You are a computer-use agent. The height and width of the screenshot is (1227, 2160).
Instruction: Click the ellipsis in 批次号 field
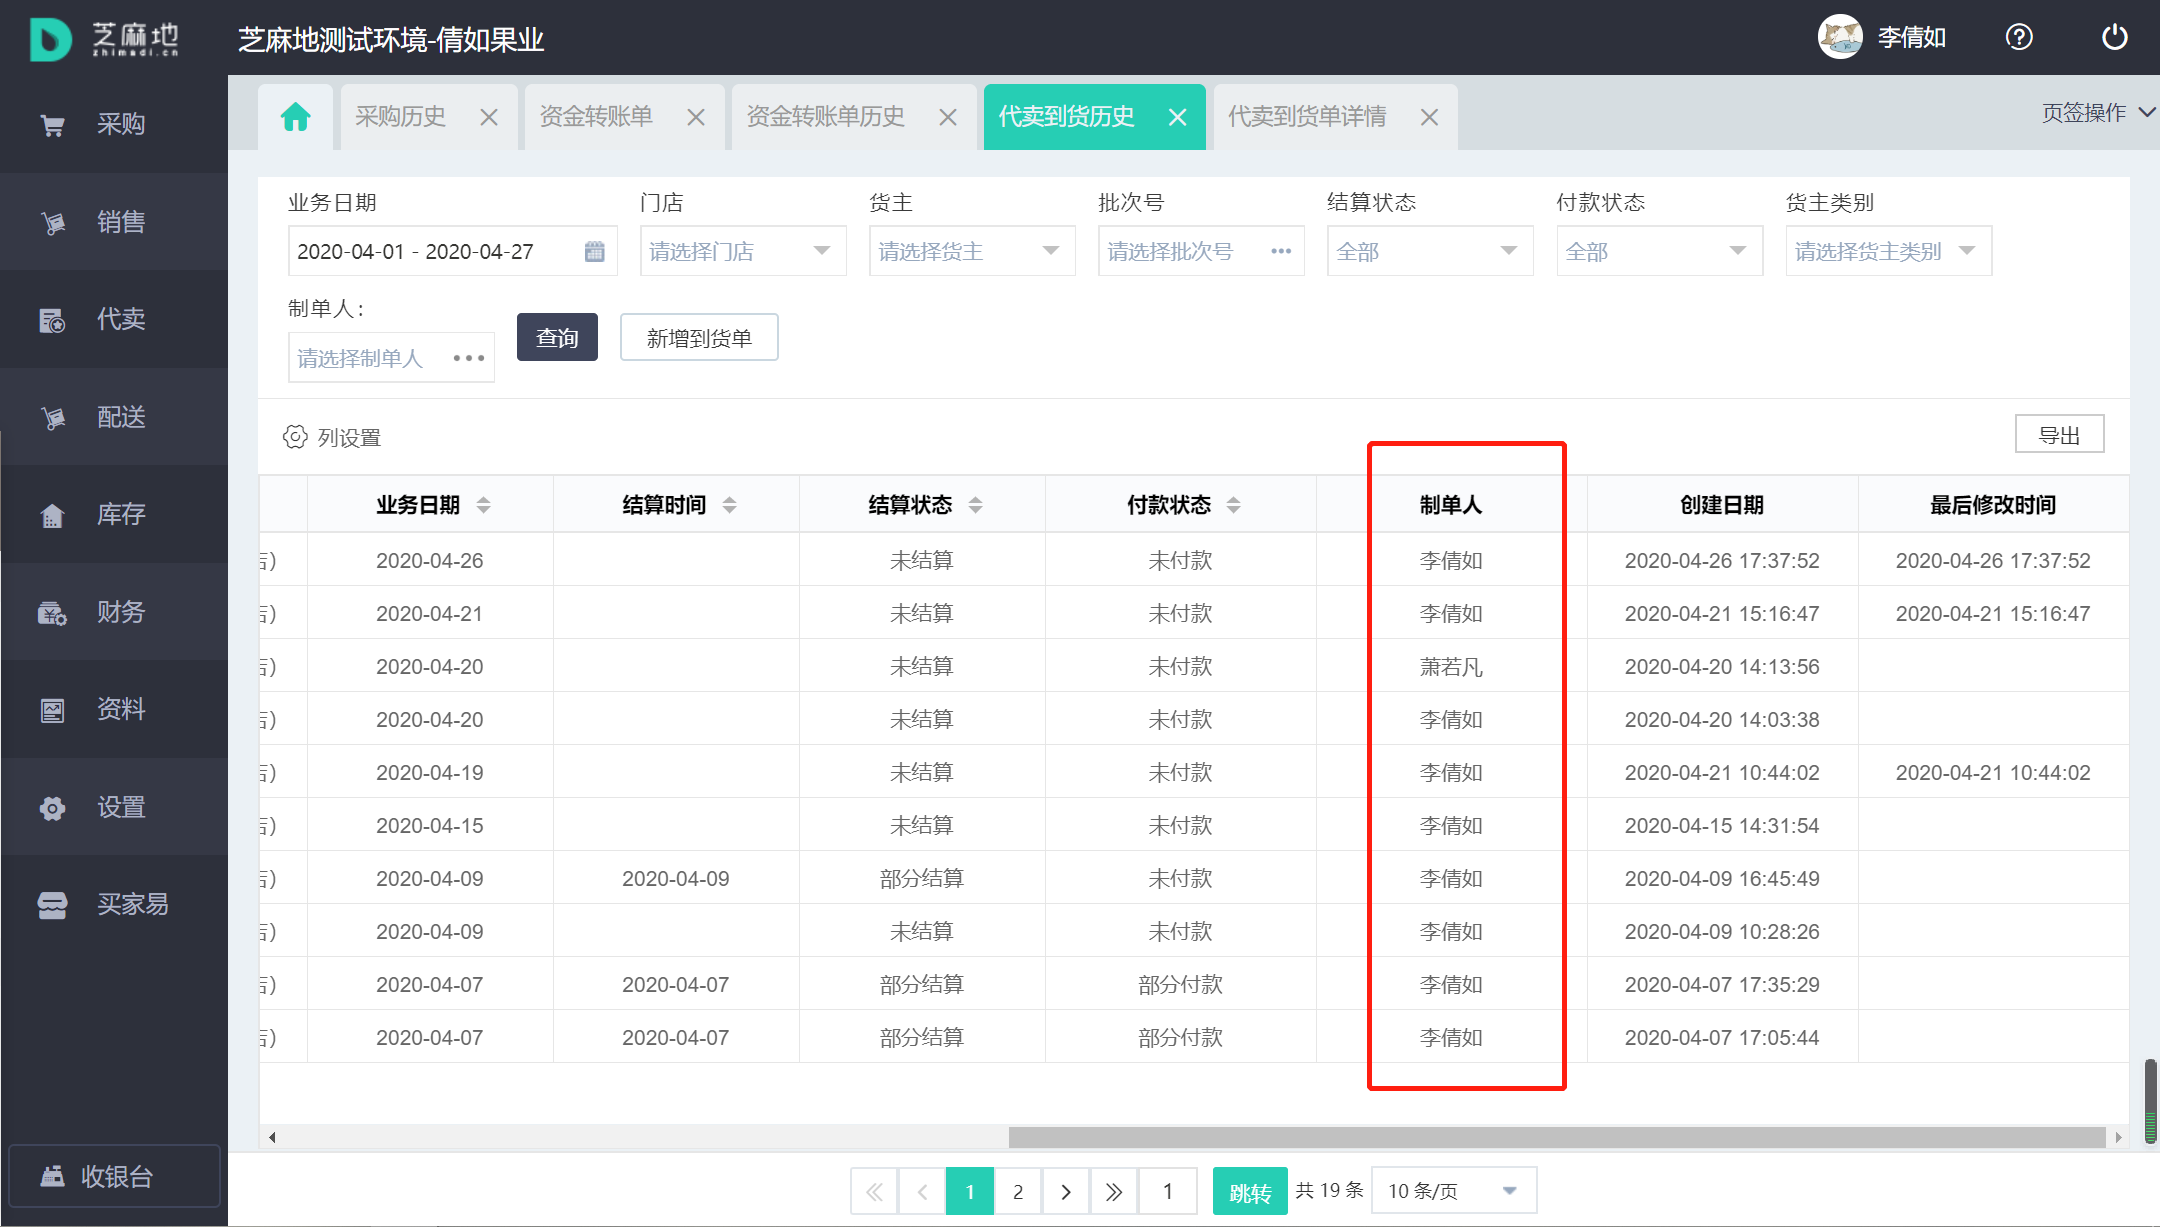tap(1281, 251)
